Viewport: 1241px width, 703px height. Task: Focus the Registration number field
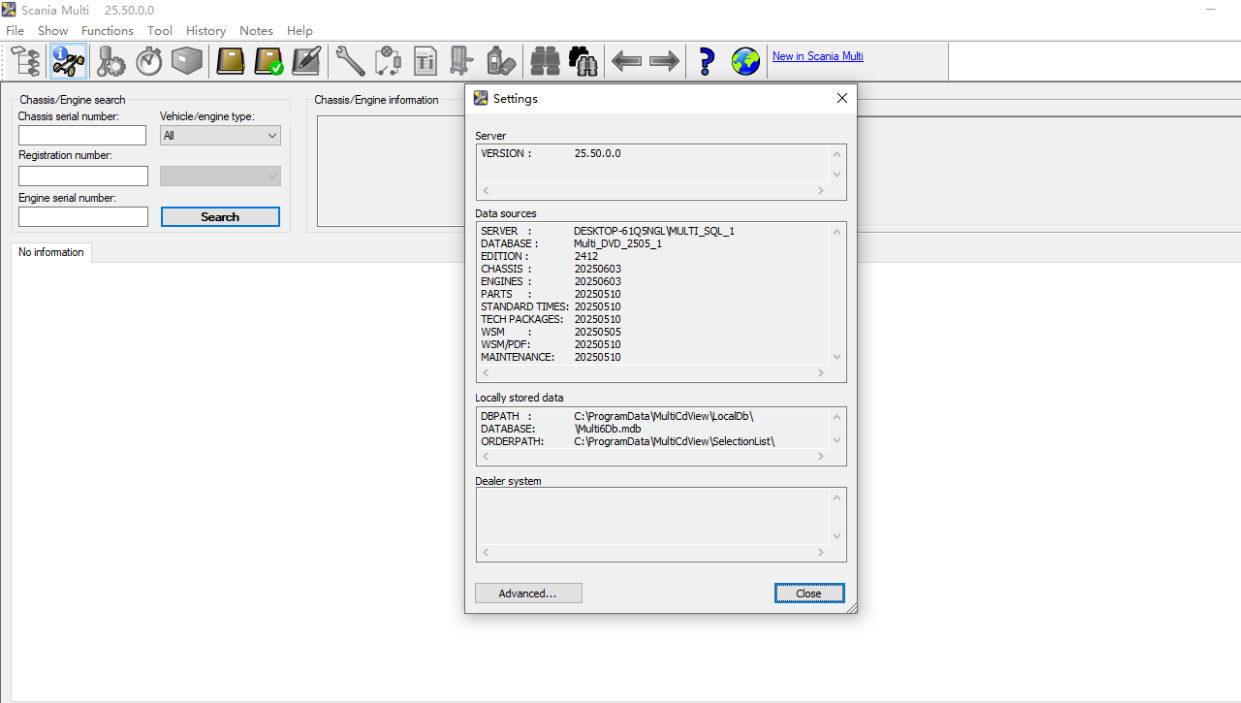click(83, 176)
